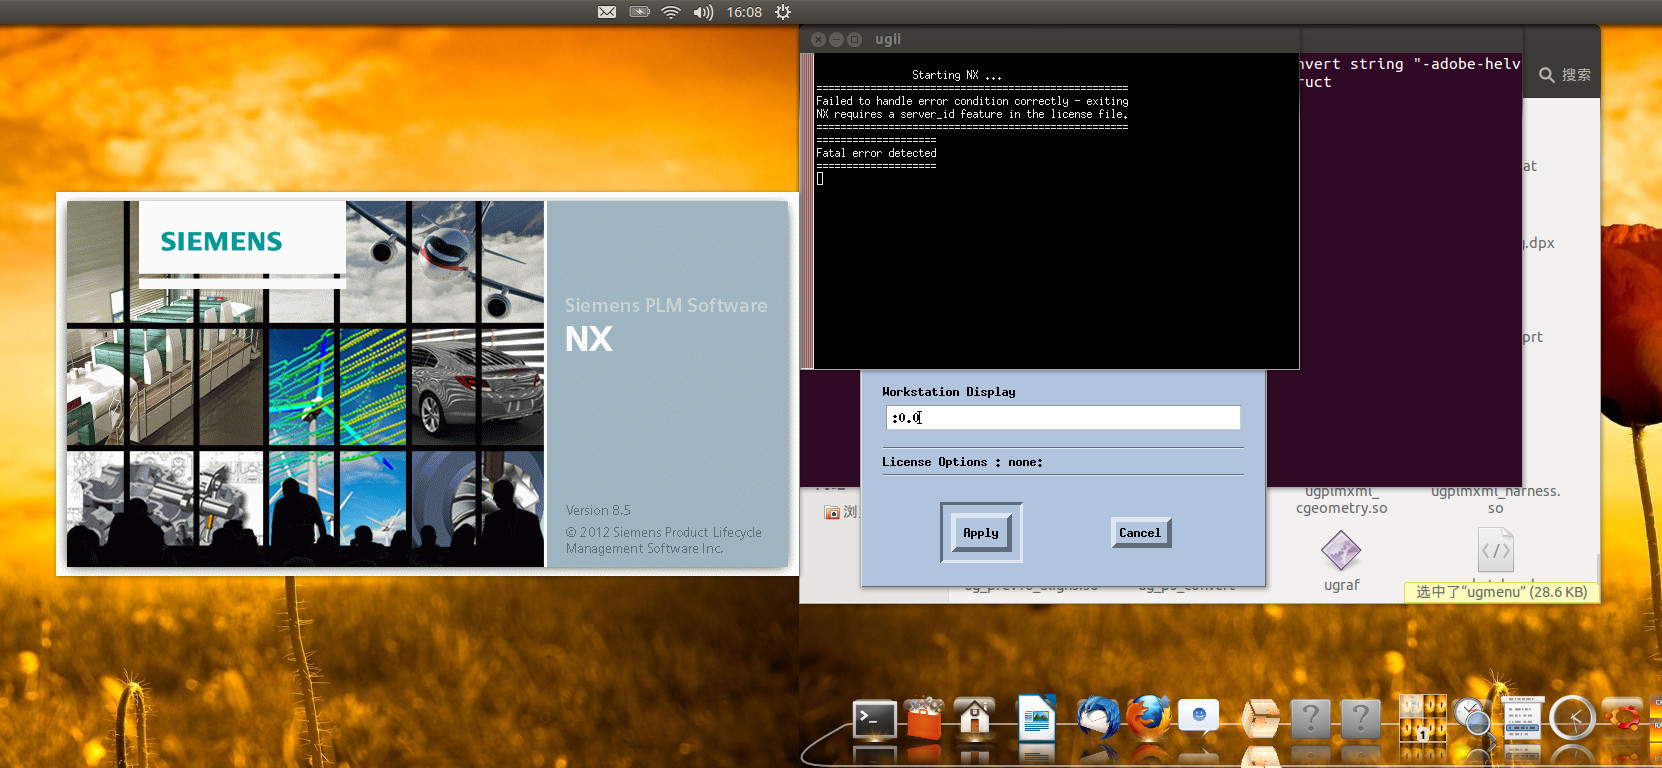This screenshot has width=1662, height=768.
Task: Click the Siemens NX splash screen
Action: coord(427,384)
